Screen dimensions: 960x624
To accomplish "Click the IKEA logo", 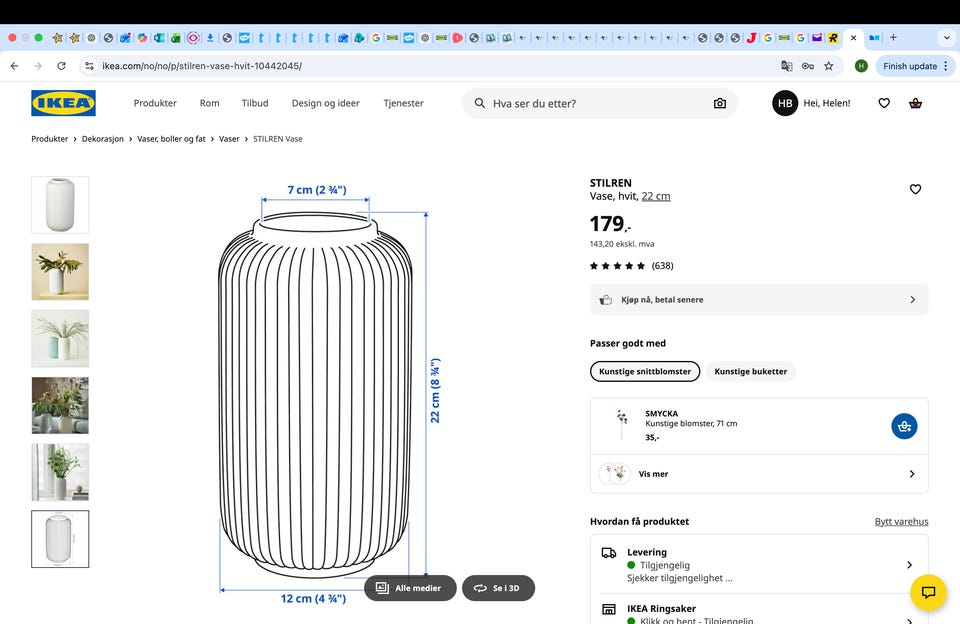I will tap(63, 103).
